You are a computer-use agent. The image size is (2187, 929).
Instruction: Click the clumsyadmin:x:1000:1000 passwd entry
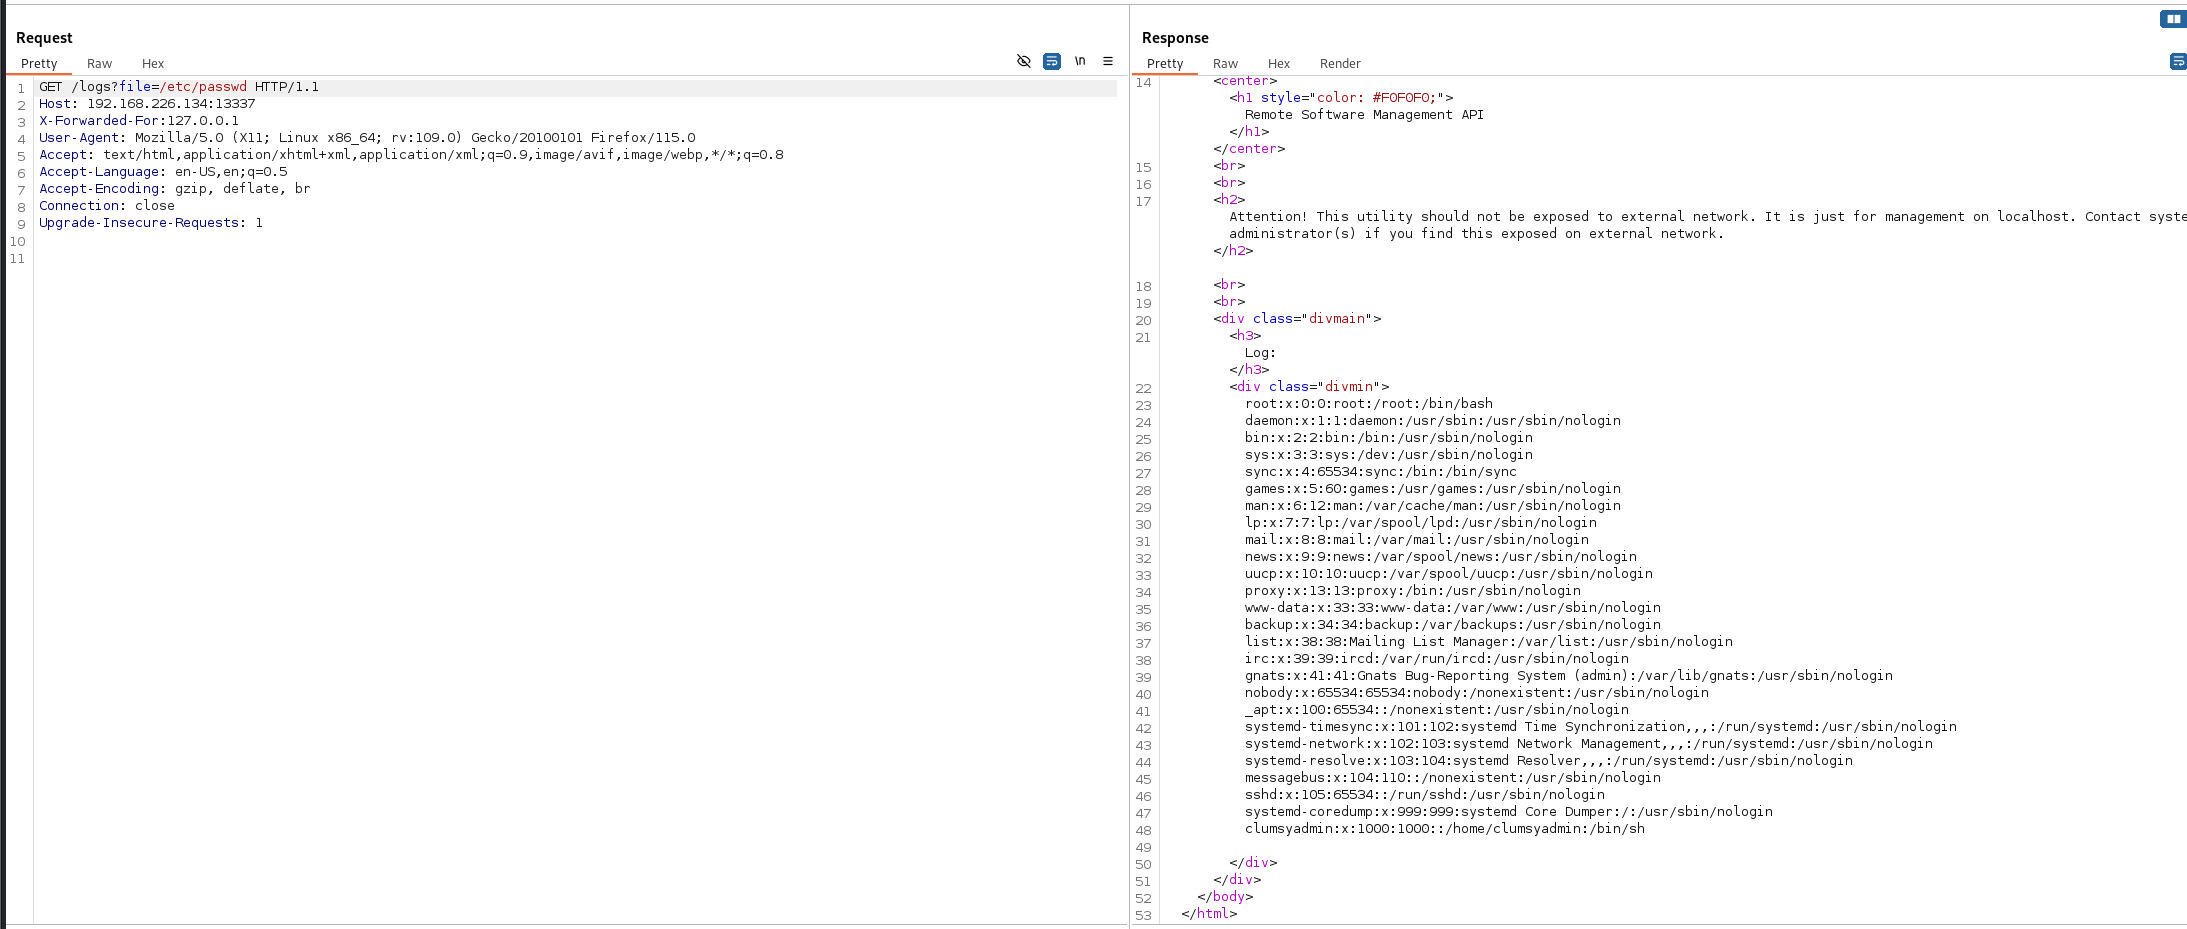(x=1445, y=829)
